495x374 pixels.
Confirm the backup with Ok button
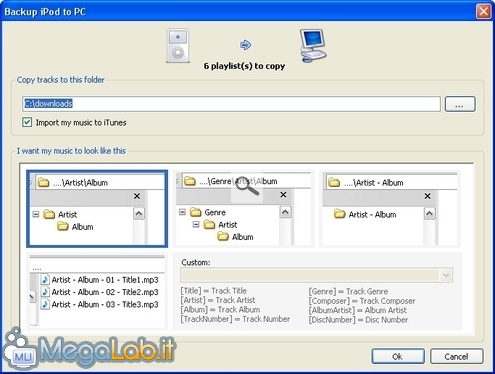pyautogui.click(x=398, y=356)
